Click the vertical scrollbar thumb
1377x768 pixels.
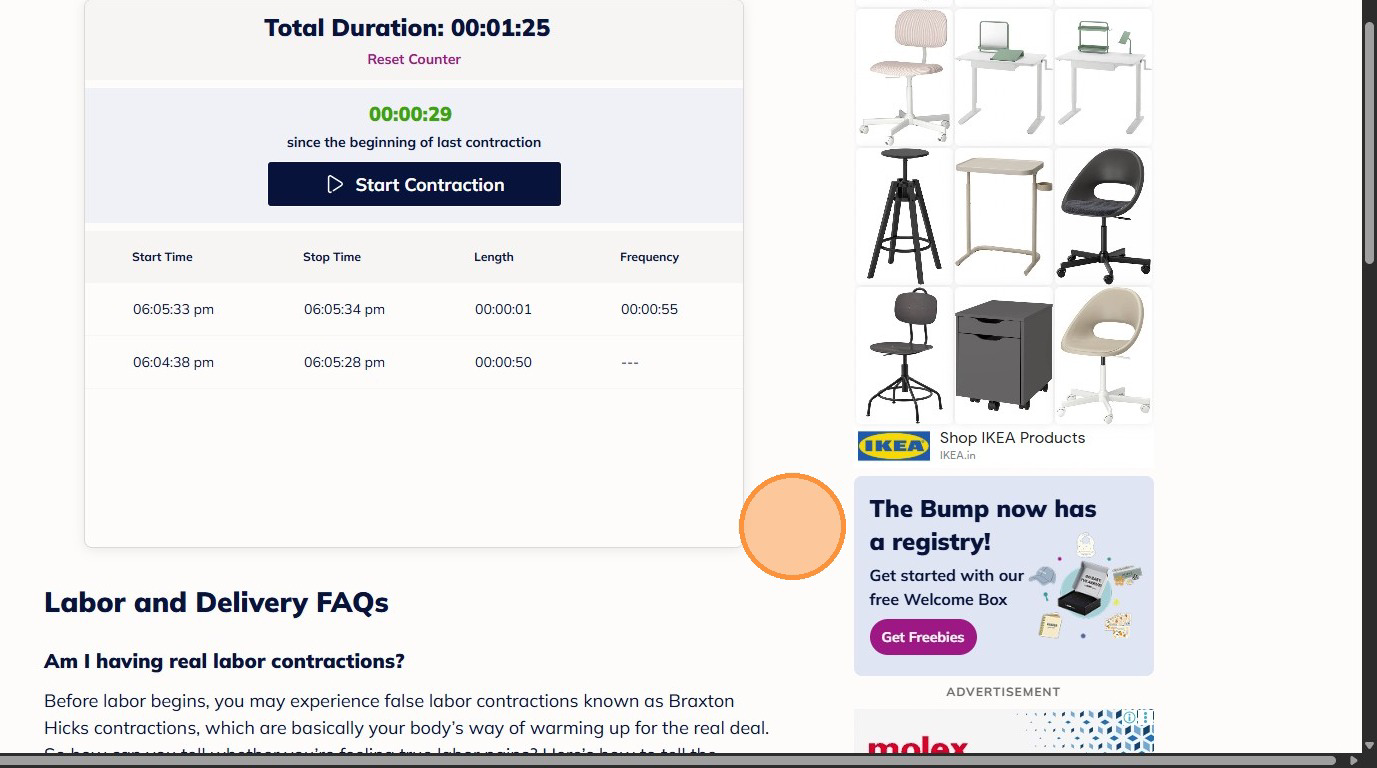[x=1369, y=140]
